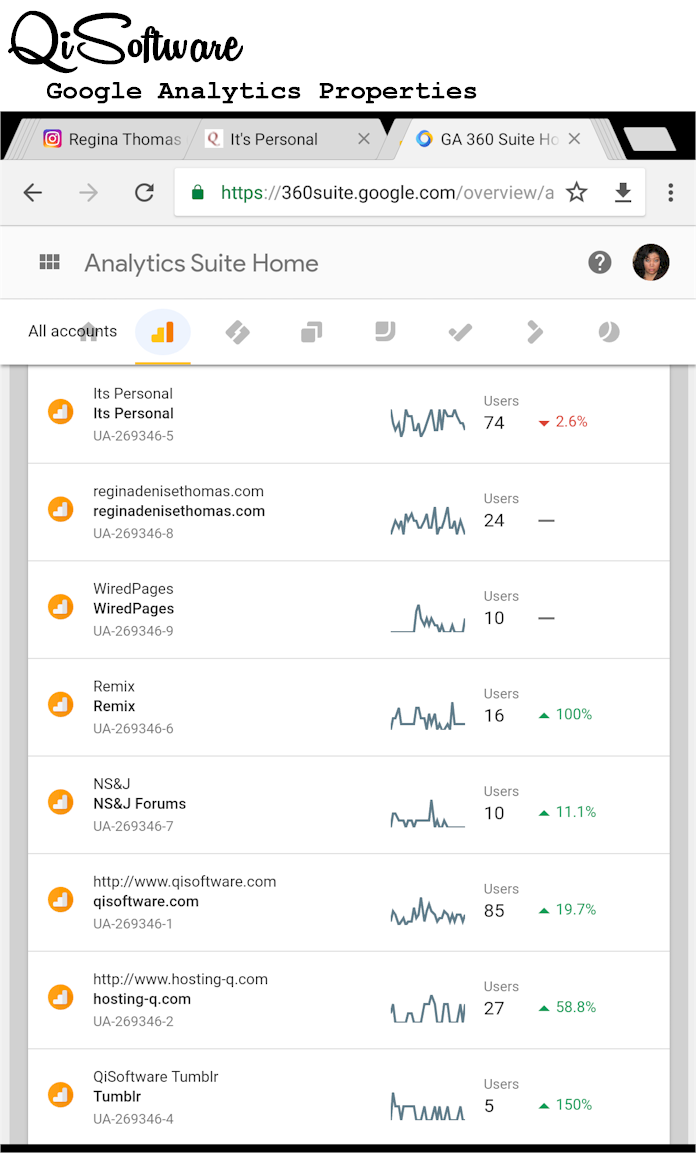The width and height of the screenshot is (697, 1154).
Task: Click the WiredPages users sparkline
Action: 428,618
